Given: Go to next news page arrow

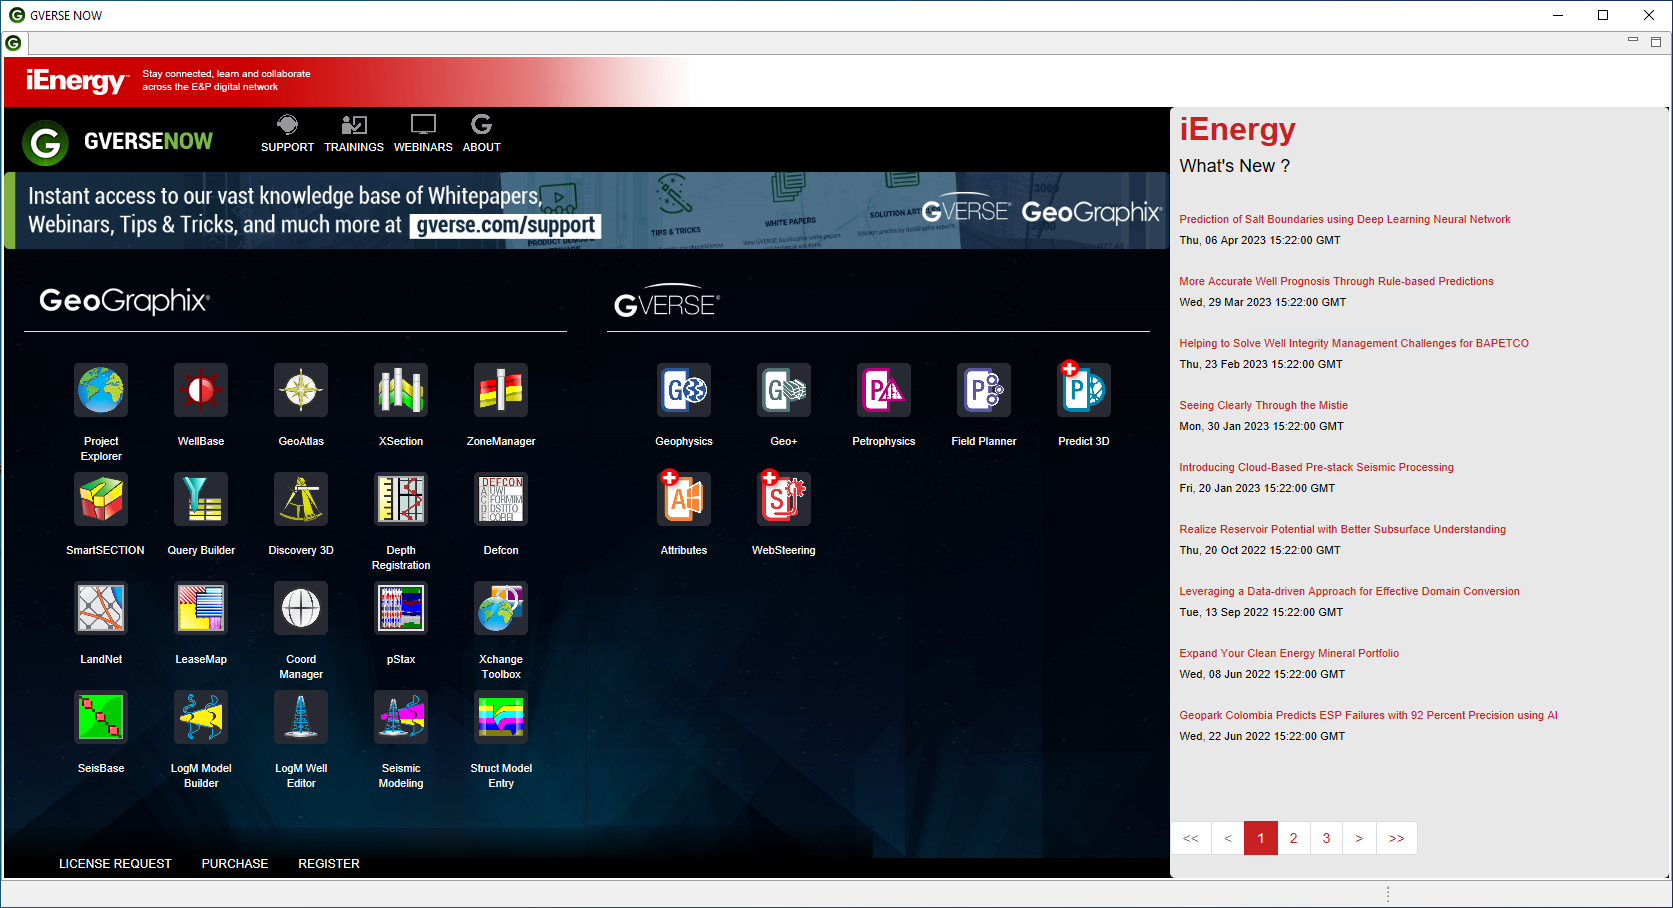Looking at the screenshot, I should (x=1359, y=838).
